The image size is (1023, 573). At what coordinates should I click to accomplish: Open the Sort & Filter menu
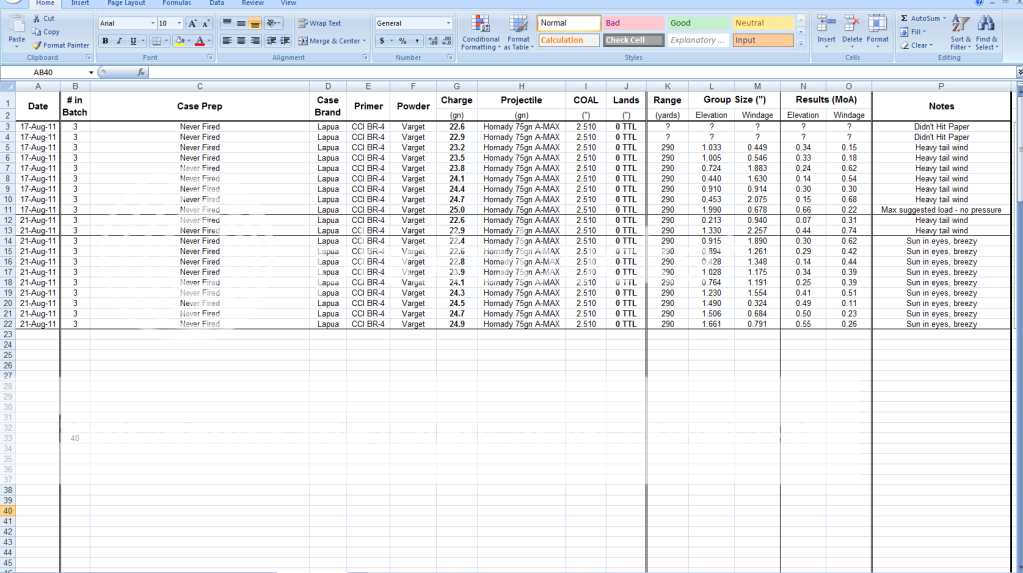960,33
